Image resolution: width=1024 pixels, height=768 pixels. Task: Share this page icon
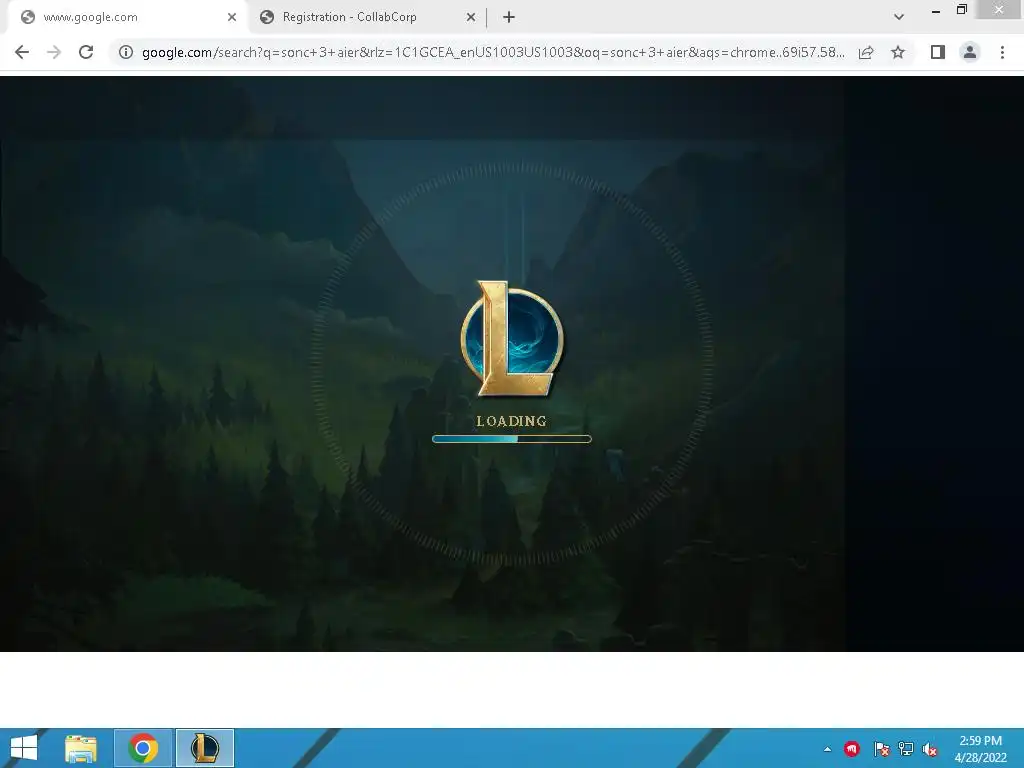pos(866,52)
